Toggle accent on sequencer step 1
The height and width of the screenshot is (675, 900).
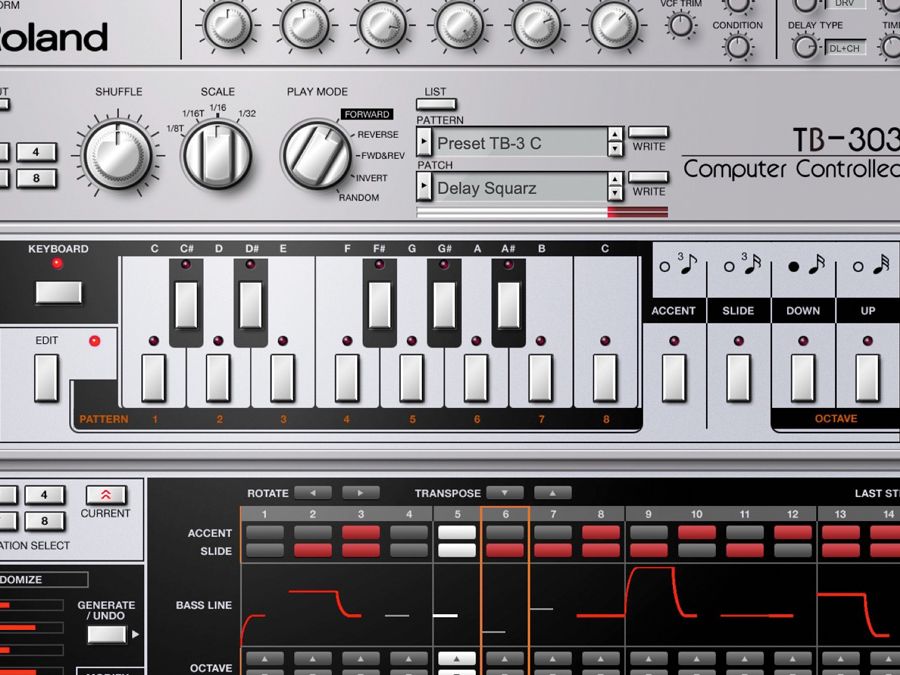pyautogui.click(x=265, y=533)
